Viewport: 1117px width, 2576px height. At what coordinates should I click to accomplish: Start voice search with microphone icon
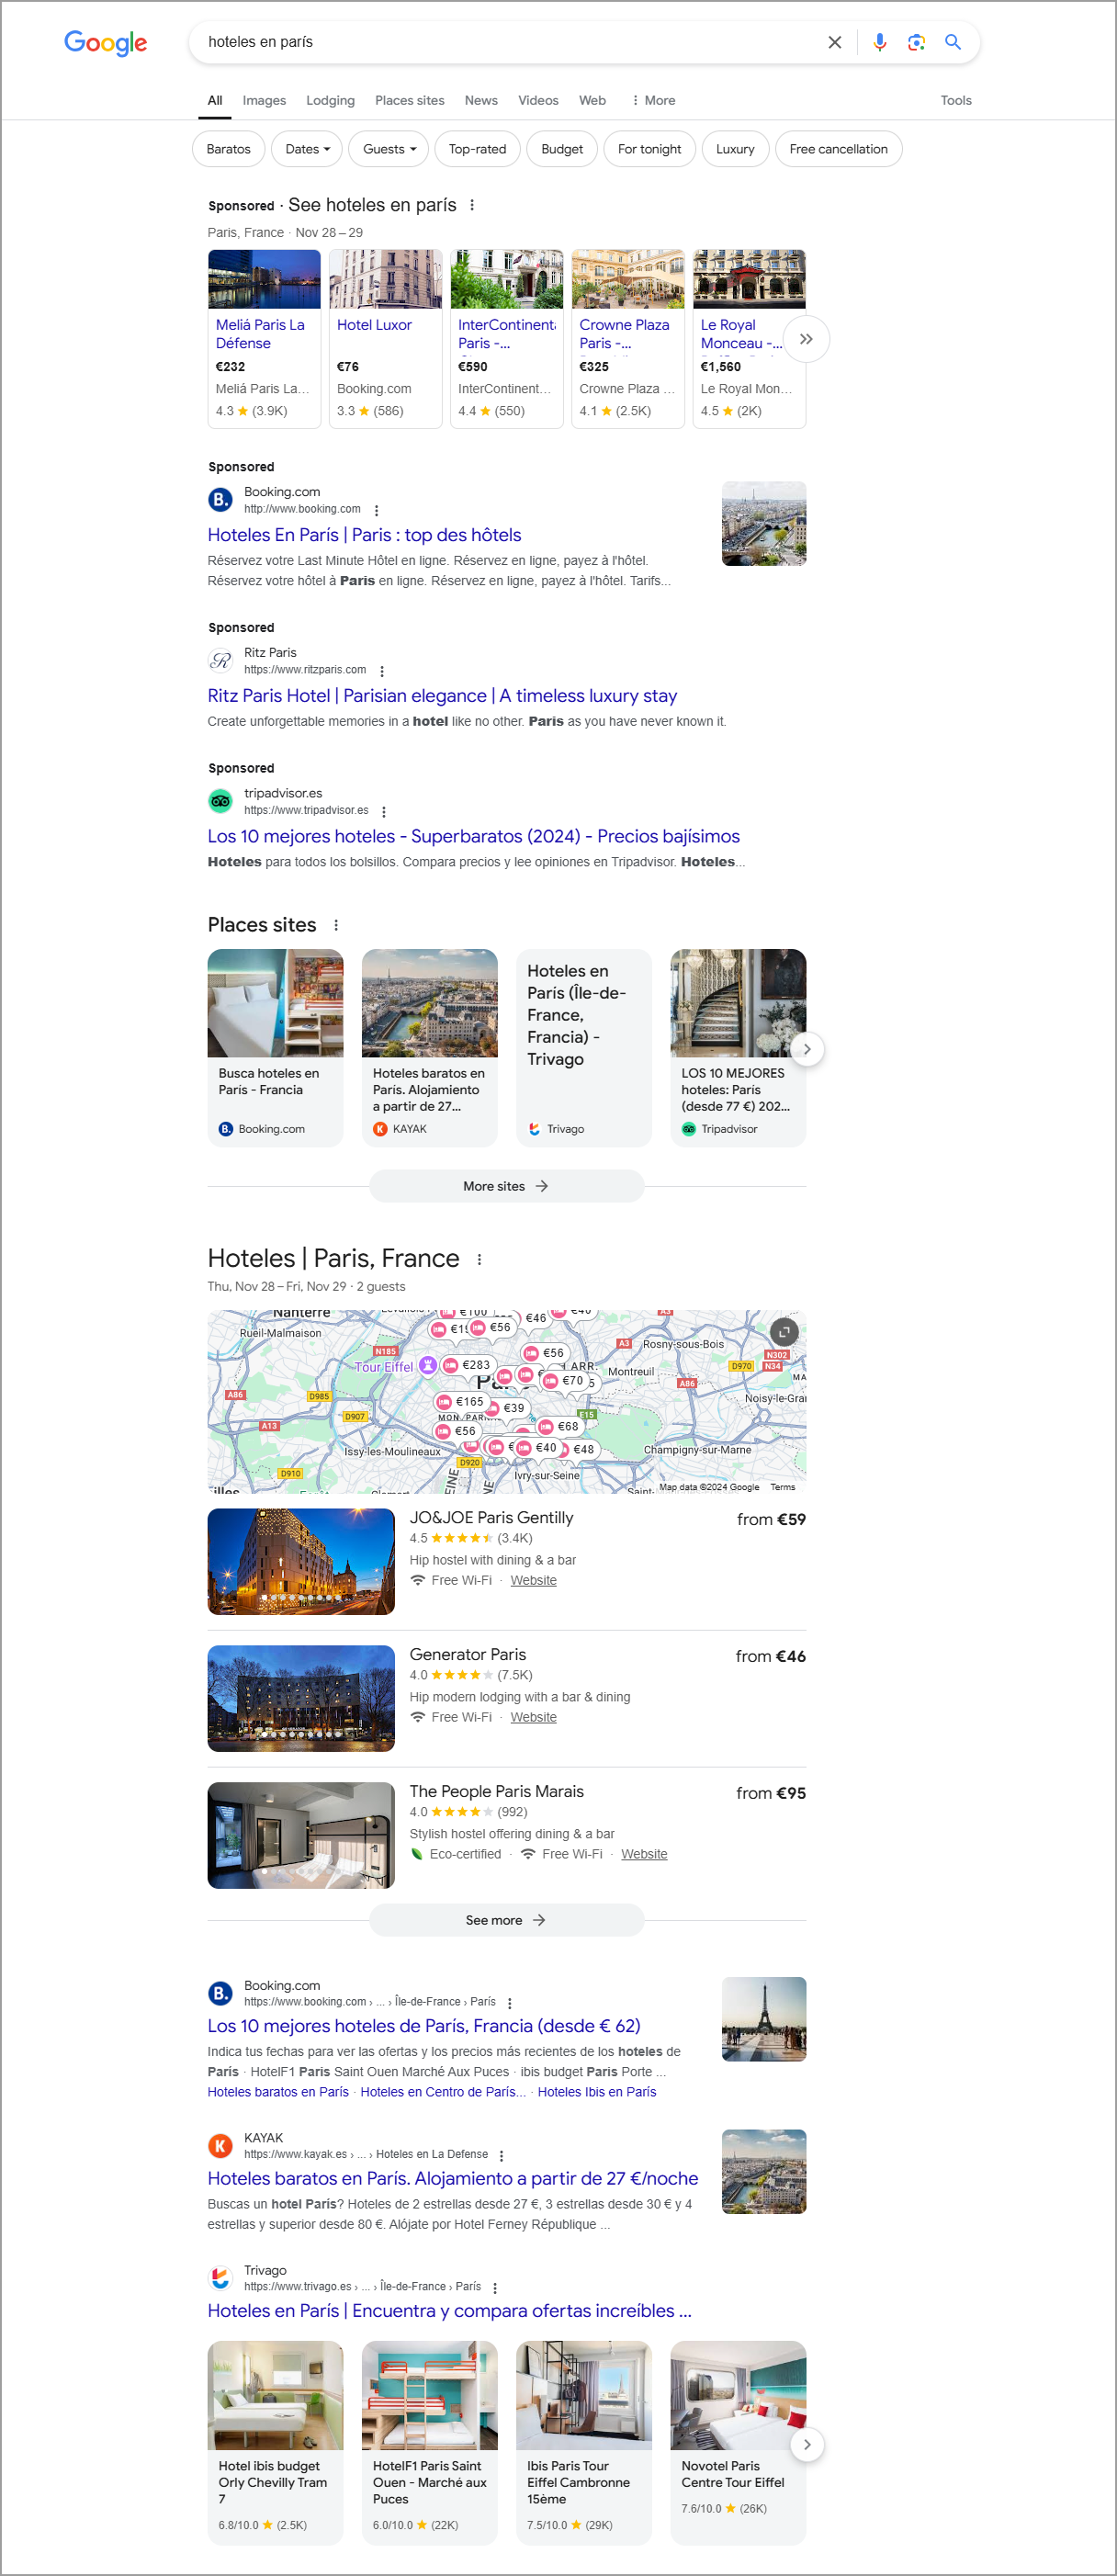coord(879,42)
